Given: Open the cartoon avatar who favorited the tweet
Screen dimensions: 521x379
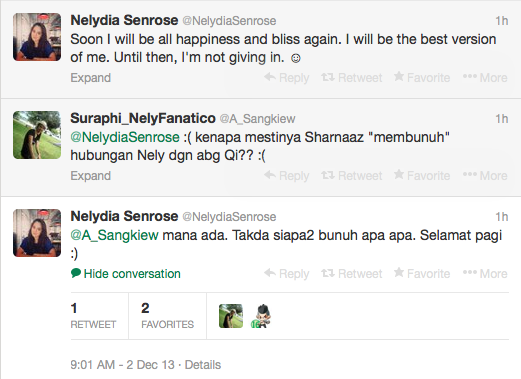Looking at the screenshot, I should pyautogui.click(x=261, y=316).
